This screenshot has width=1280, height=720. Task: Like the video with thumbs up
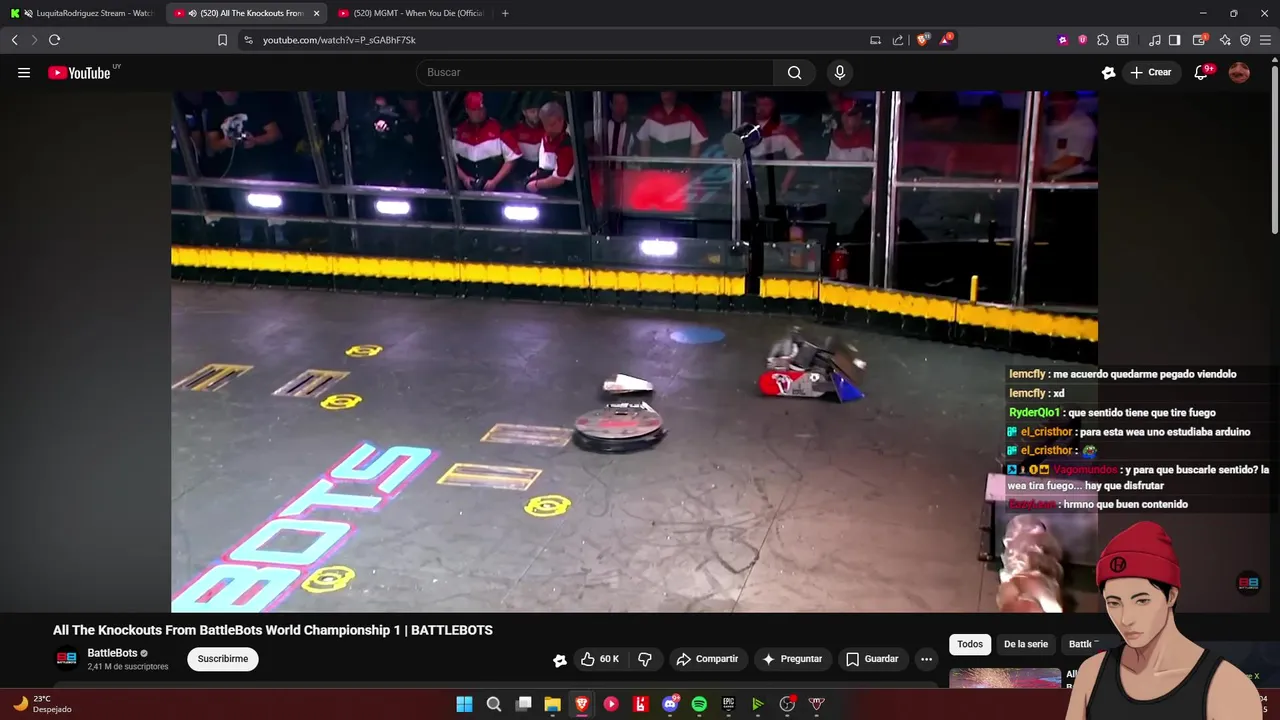[x=600, y=659]
